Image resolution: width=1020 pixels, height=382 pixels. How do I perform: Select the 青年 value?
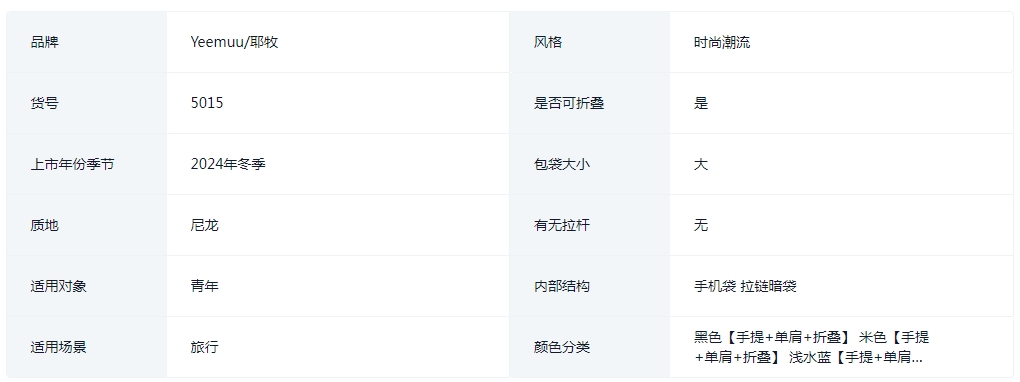point(204,286)
